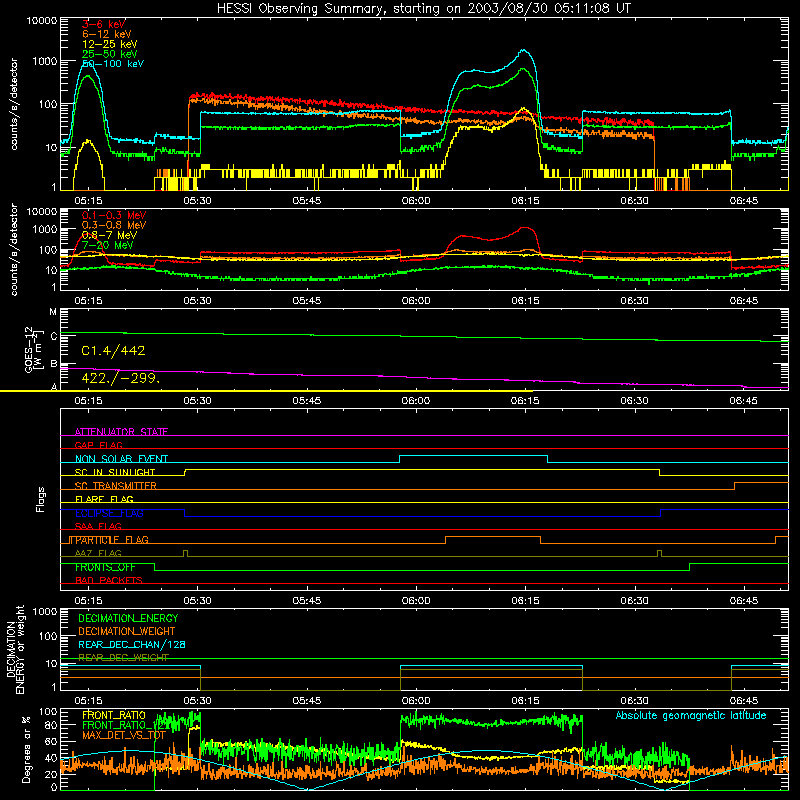Click the REAR_DEC_CHAN/128 legend label
This screenshot has width=800, height=800.
click(132, 644)
